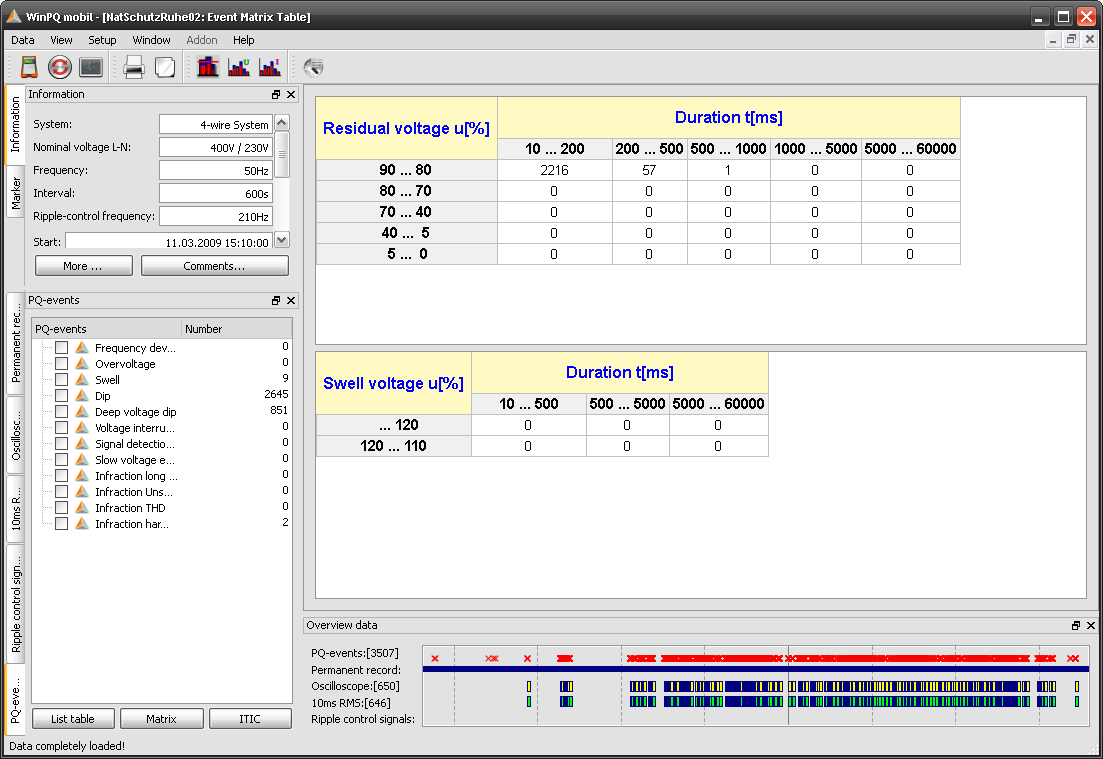The height and width of the screenshot is (759, 1103).
Task: Enable the Voltage interru... checkbox
Action: [x=62, y=428]
